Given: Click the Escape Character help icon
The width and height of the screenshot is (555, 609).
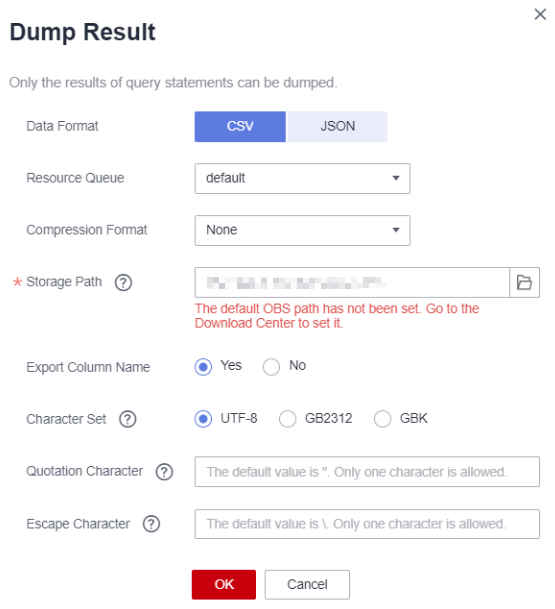Looking at the screenshot, I should (x=151, y=524).
